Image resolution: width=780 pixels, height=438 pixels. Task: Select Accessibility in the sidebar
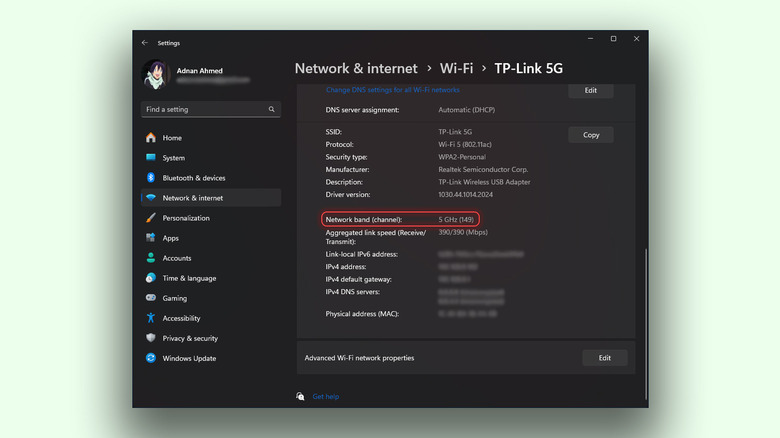181,318
